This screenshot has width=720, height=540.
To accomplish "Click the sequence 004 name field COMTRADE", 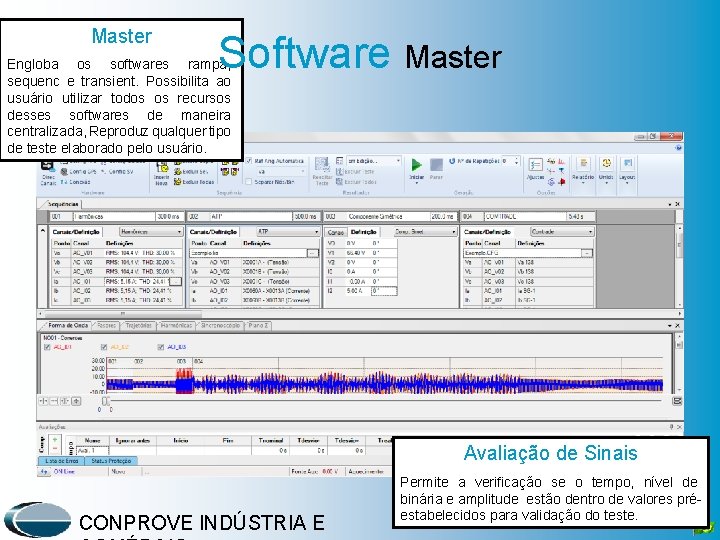I will [x=525, y=216].
